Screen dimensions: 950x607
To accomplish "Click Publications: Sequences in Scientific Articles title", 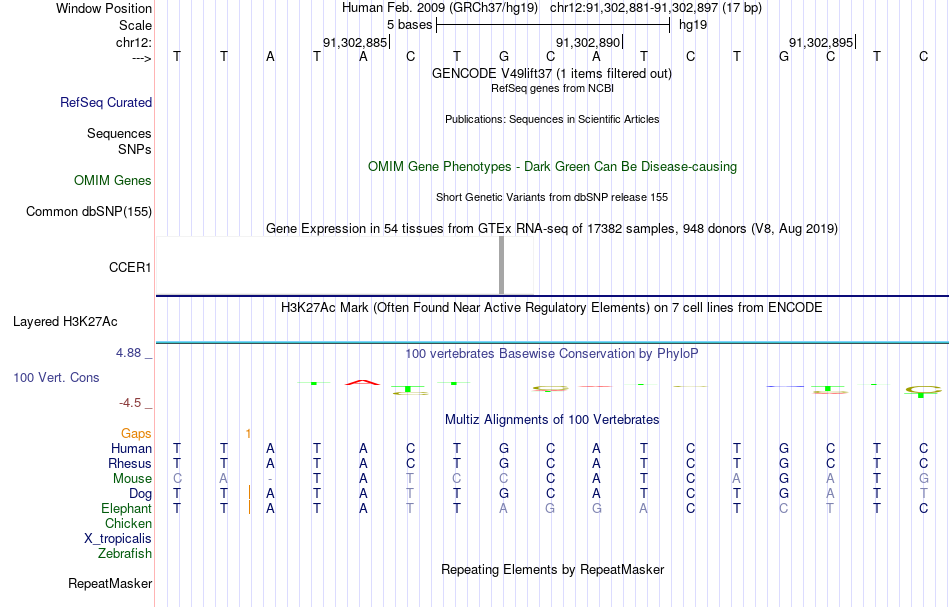I will coord(552,119).
